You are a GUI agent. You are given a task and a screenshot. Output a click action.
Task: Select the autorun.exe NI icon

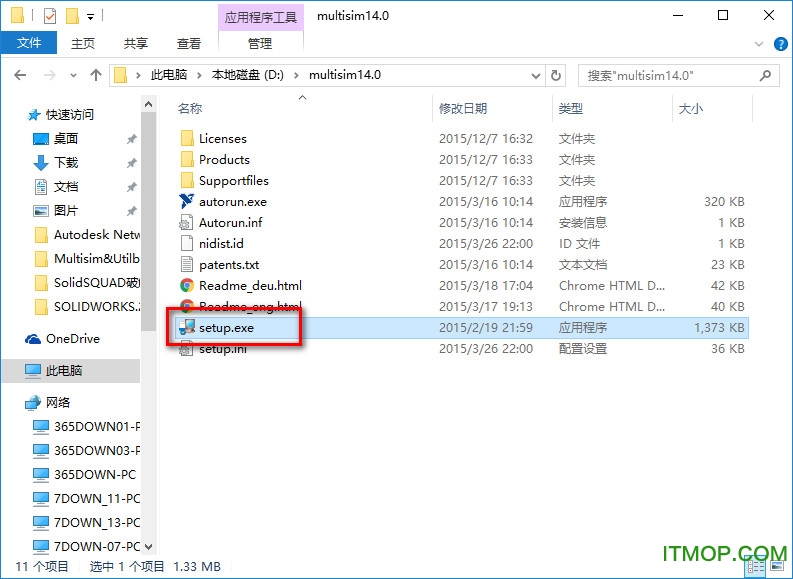(187, 201)
